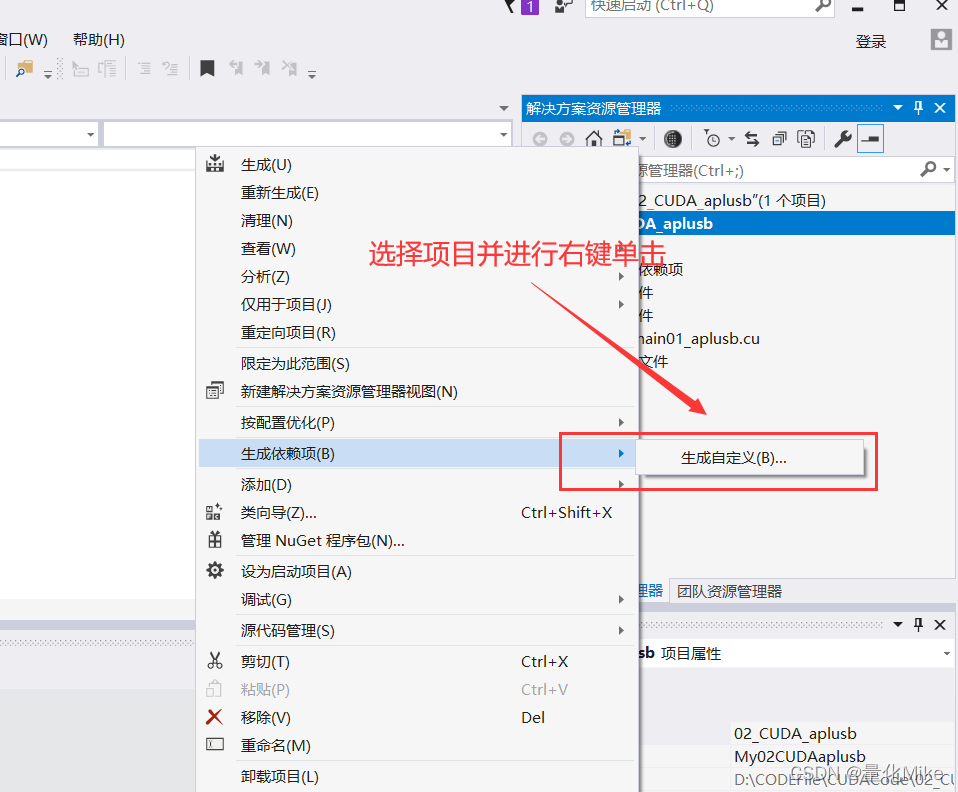Click the 登录 sign-in link
This screenshot has width=958, height=792.
click(x=870, y=40)
